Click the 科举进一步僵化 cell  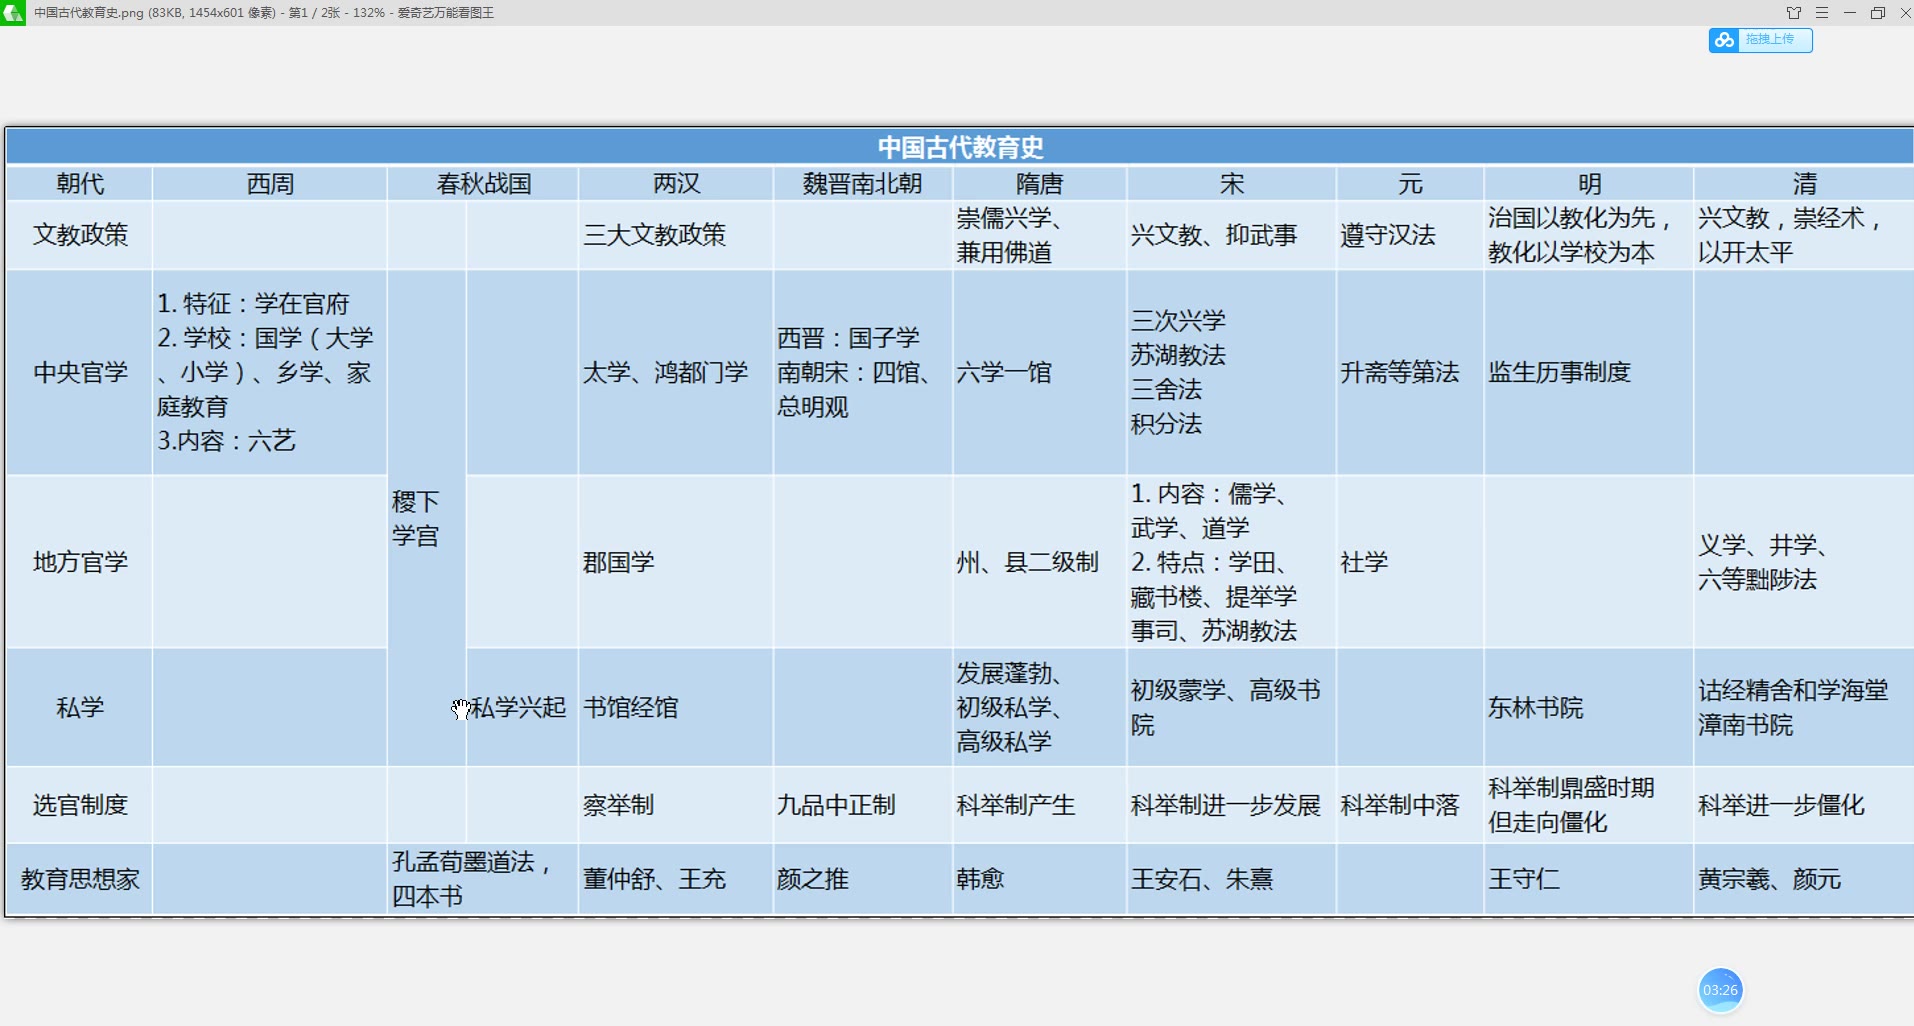(1804, 805)
